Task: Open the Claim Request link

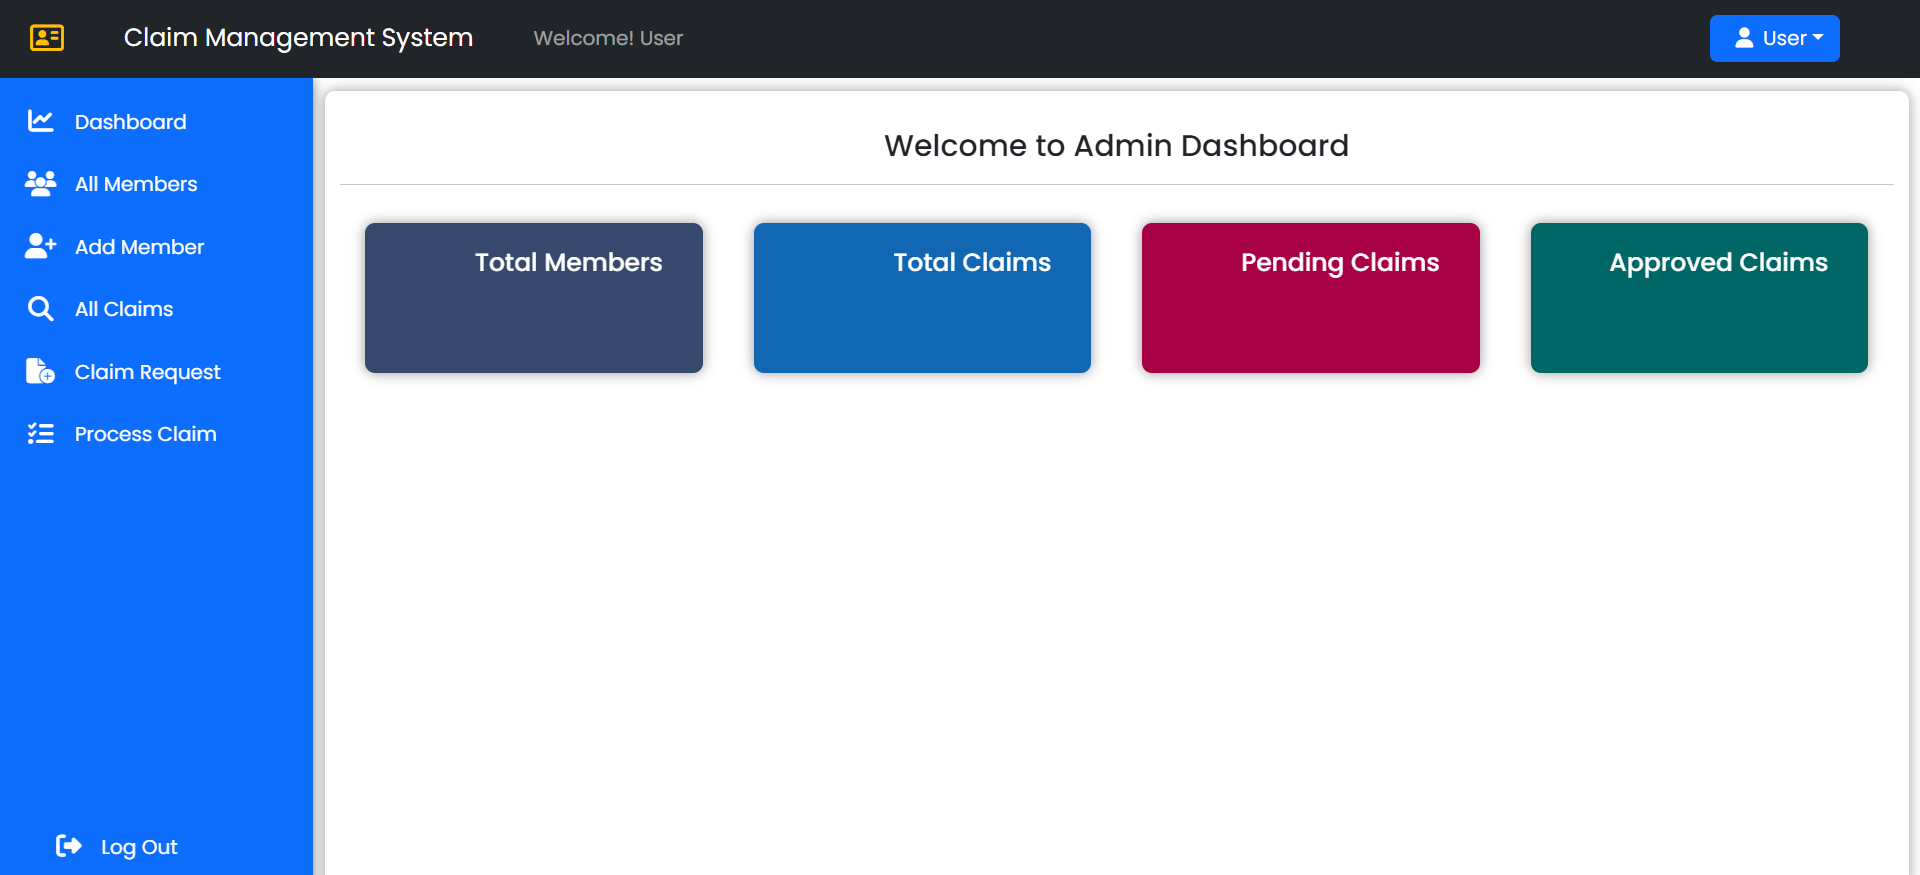Action: tap(147, 372)
